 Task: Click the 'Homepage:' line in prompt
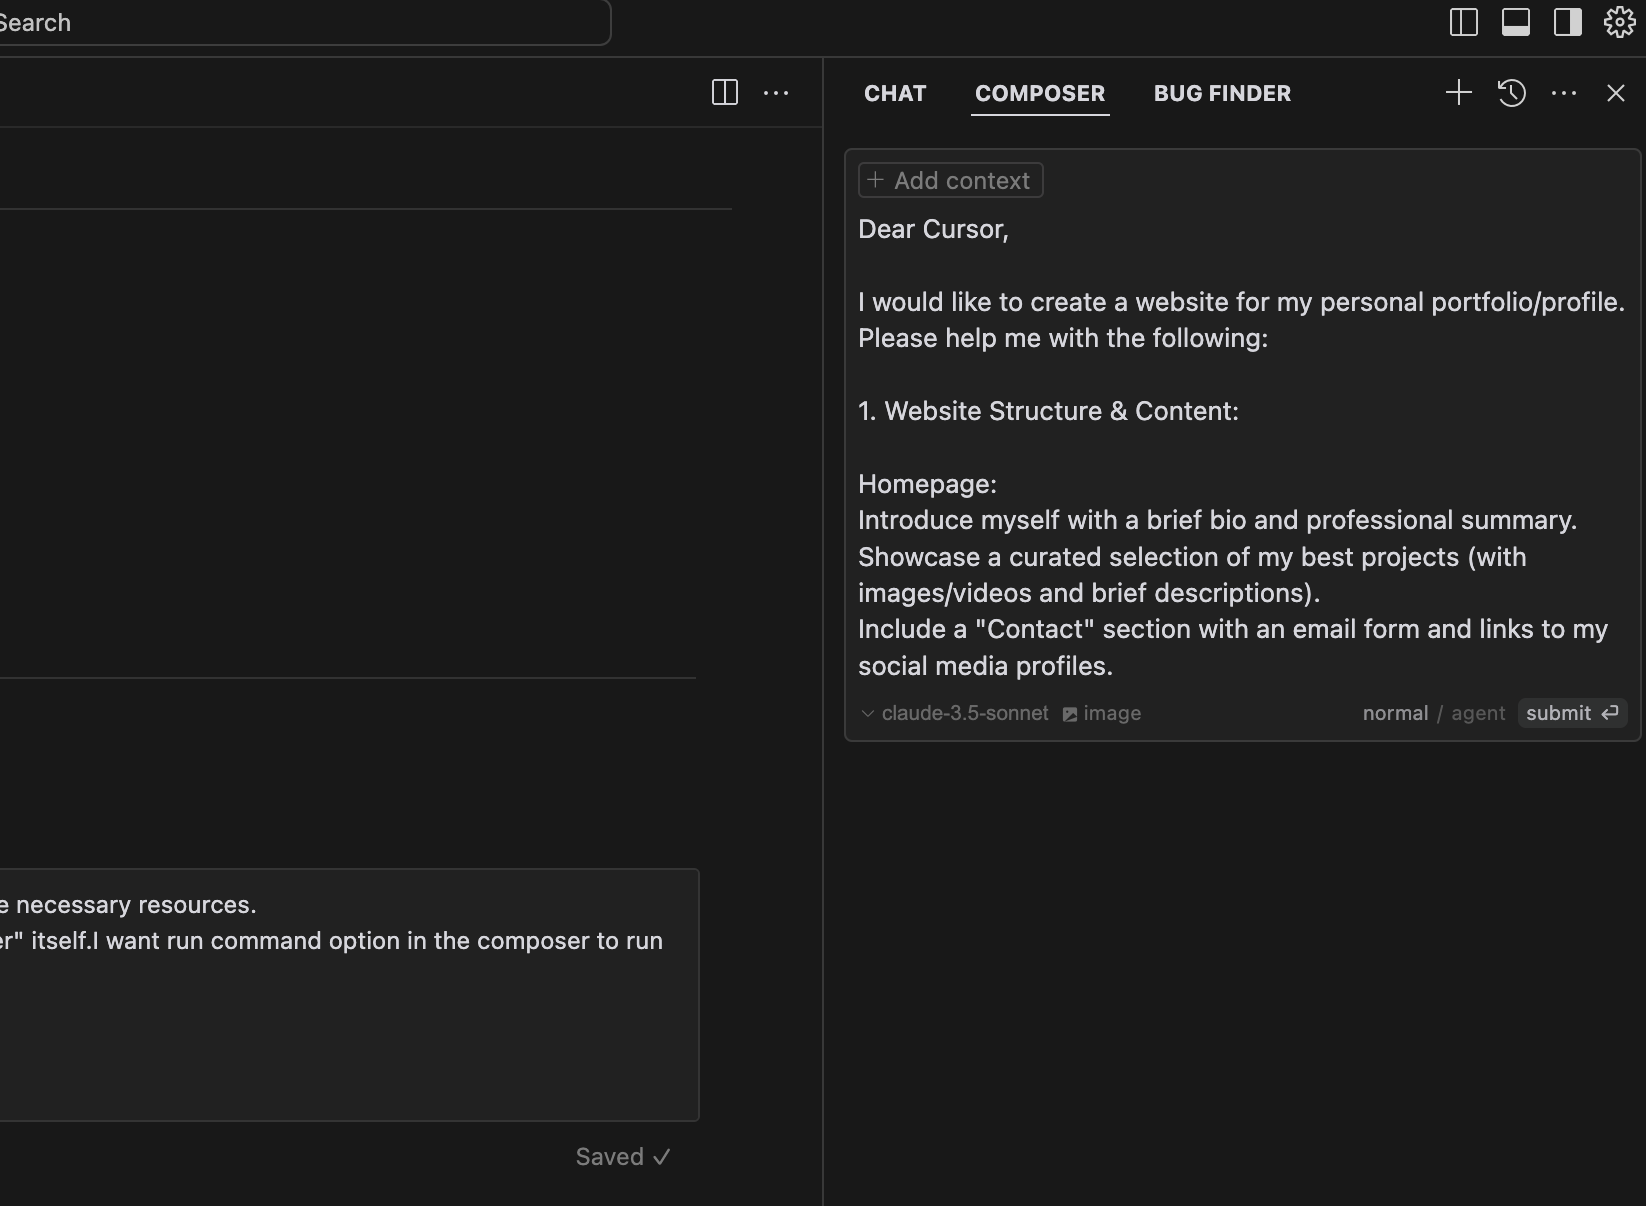(x=927, y=484)
